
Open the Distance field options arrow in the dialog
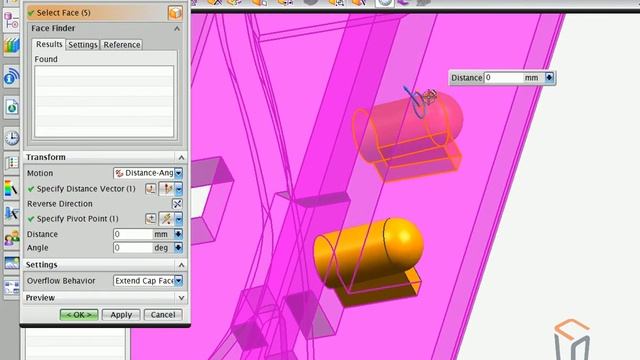click(x=178, y=234)
